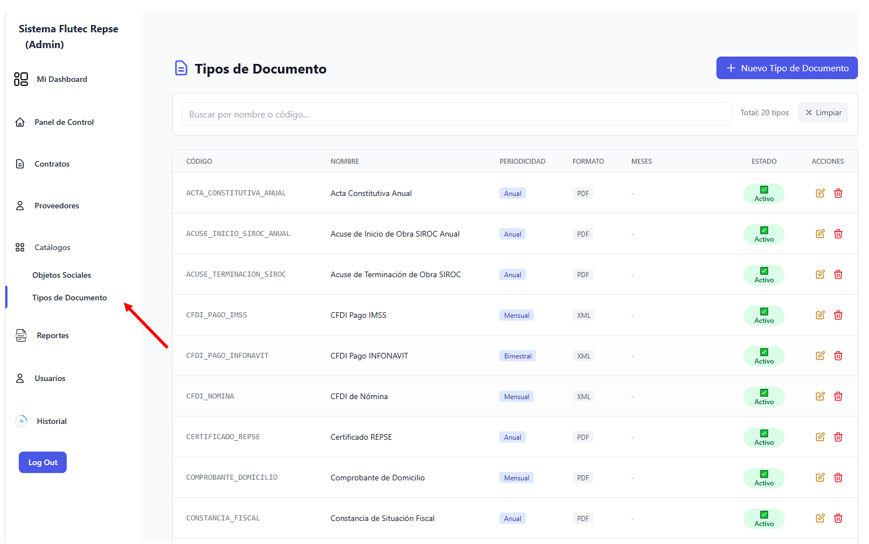Click the Mi Dashboard sidebar icon
The width and height of the screenshot is (869, 544).
(x=21, y=79)
